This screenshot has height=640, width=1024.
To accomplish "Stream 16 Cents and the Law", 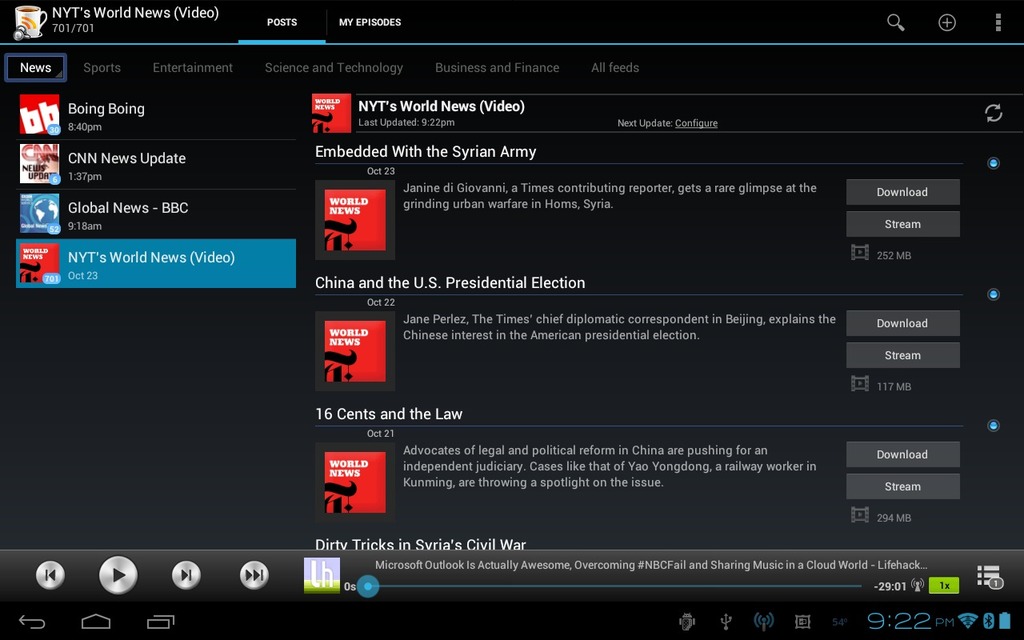I will 903,487.
